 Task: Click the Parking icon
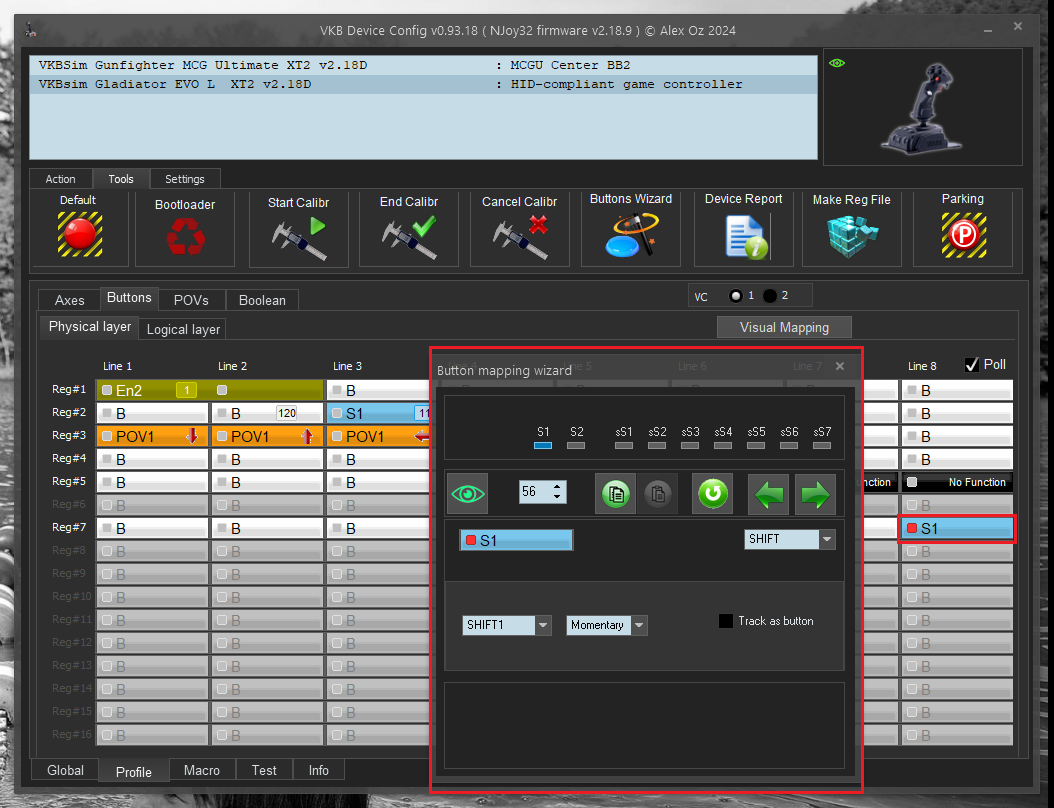pyautogui.click(x=962, y=235)
